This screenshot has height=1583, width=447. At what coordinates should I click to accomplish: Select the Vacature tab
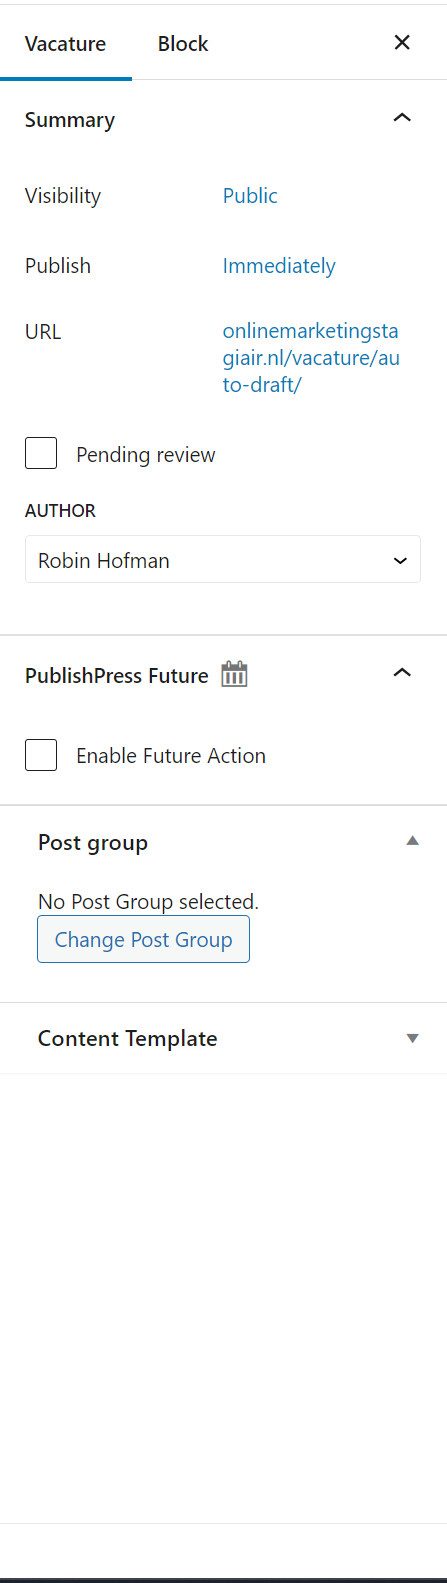(66, 44)
